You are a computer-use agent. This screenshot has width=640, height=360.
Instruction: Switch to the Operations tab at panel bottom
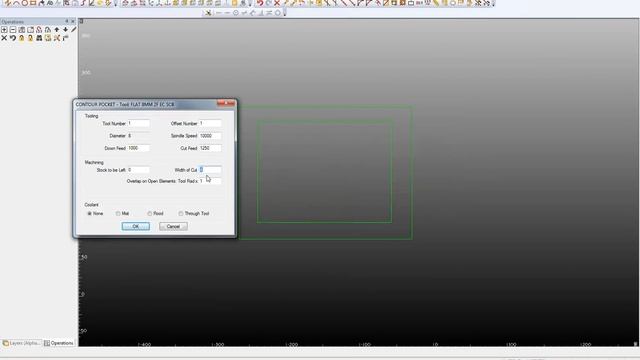59,343
